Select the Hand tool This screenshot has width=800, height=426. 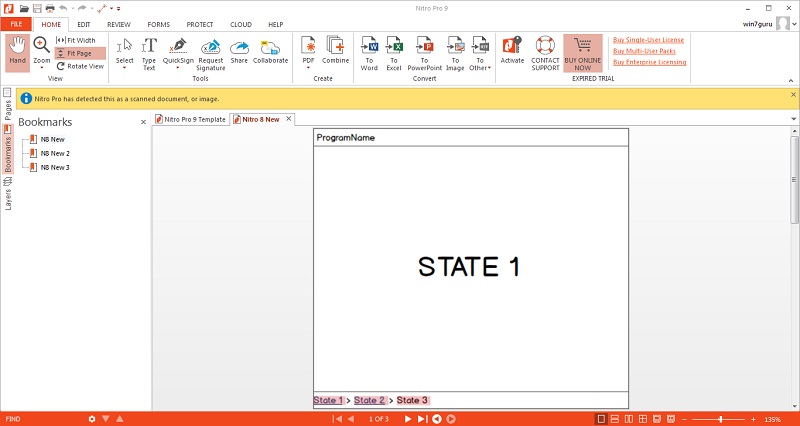click(x=17, y=52)
